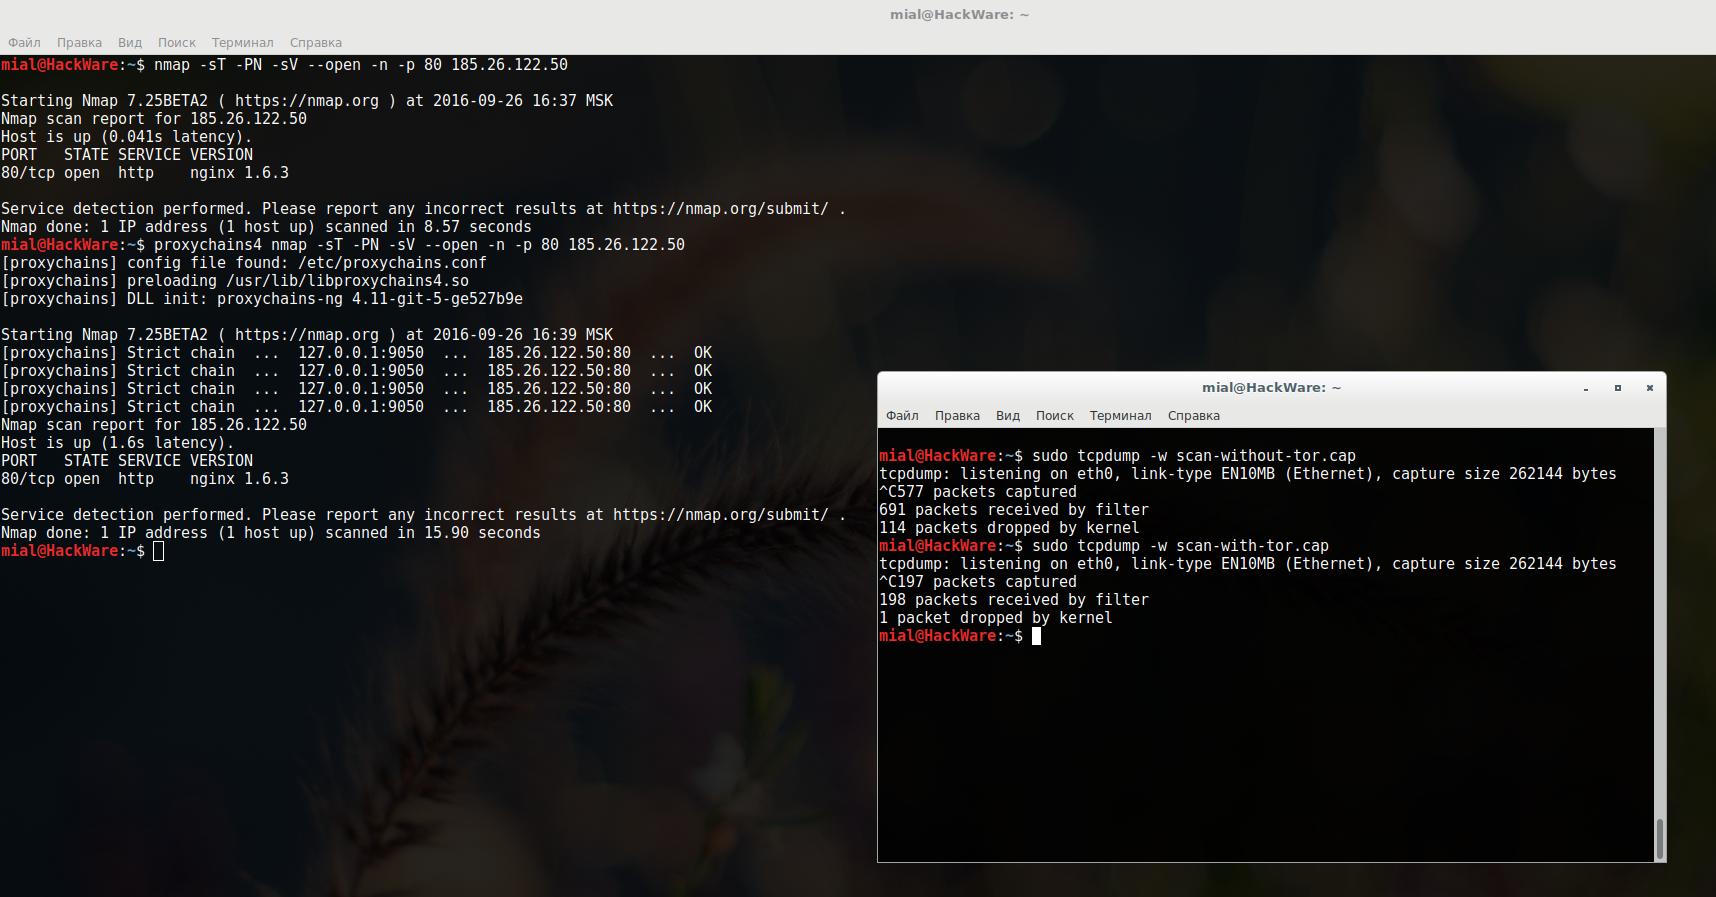Open Файл menu in the small tcpdump terminal
Viewport: 1716px width, 897px height.
tap(902, 415)
